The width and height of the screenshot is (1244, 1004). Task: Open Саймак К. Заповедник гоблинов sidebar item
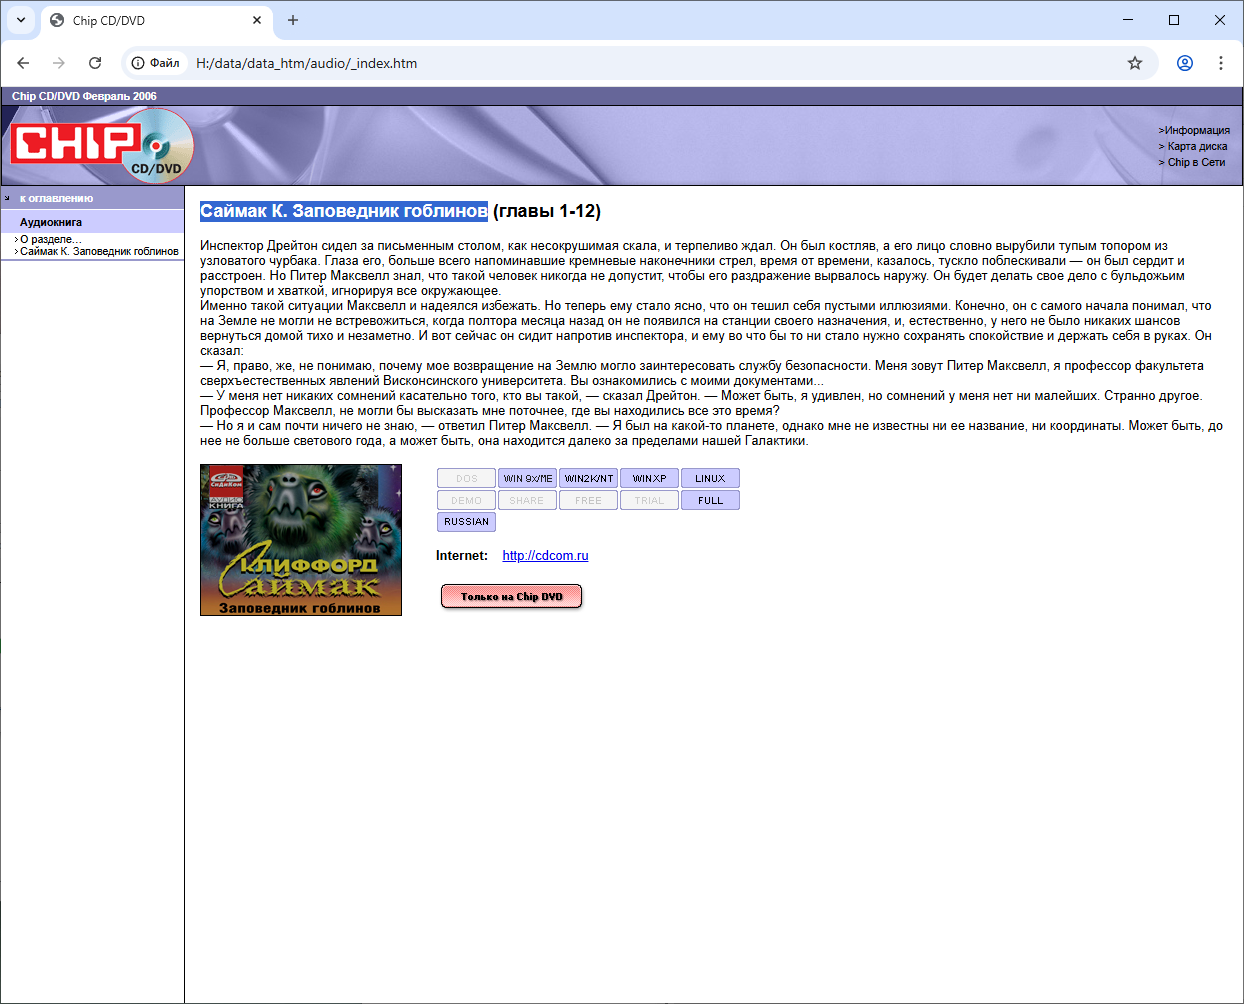[x=99, y=251]
